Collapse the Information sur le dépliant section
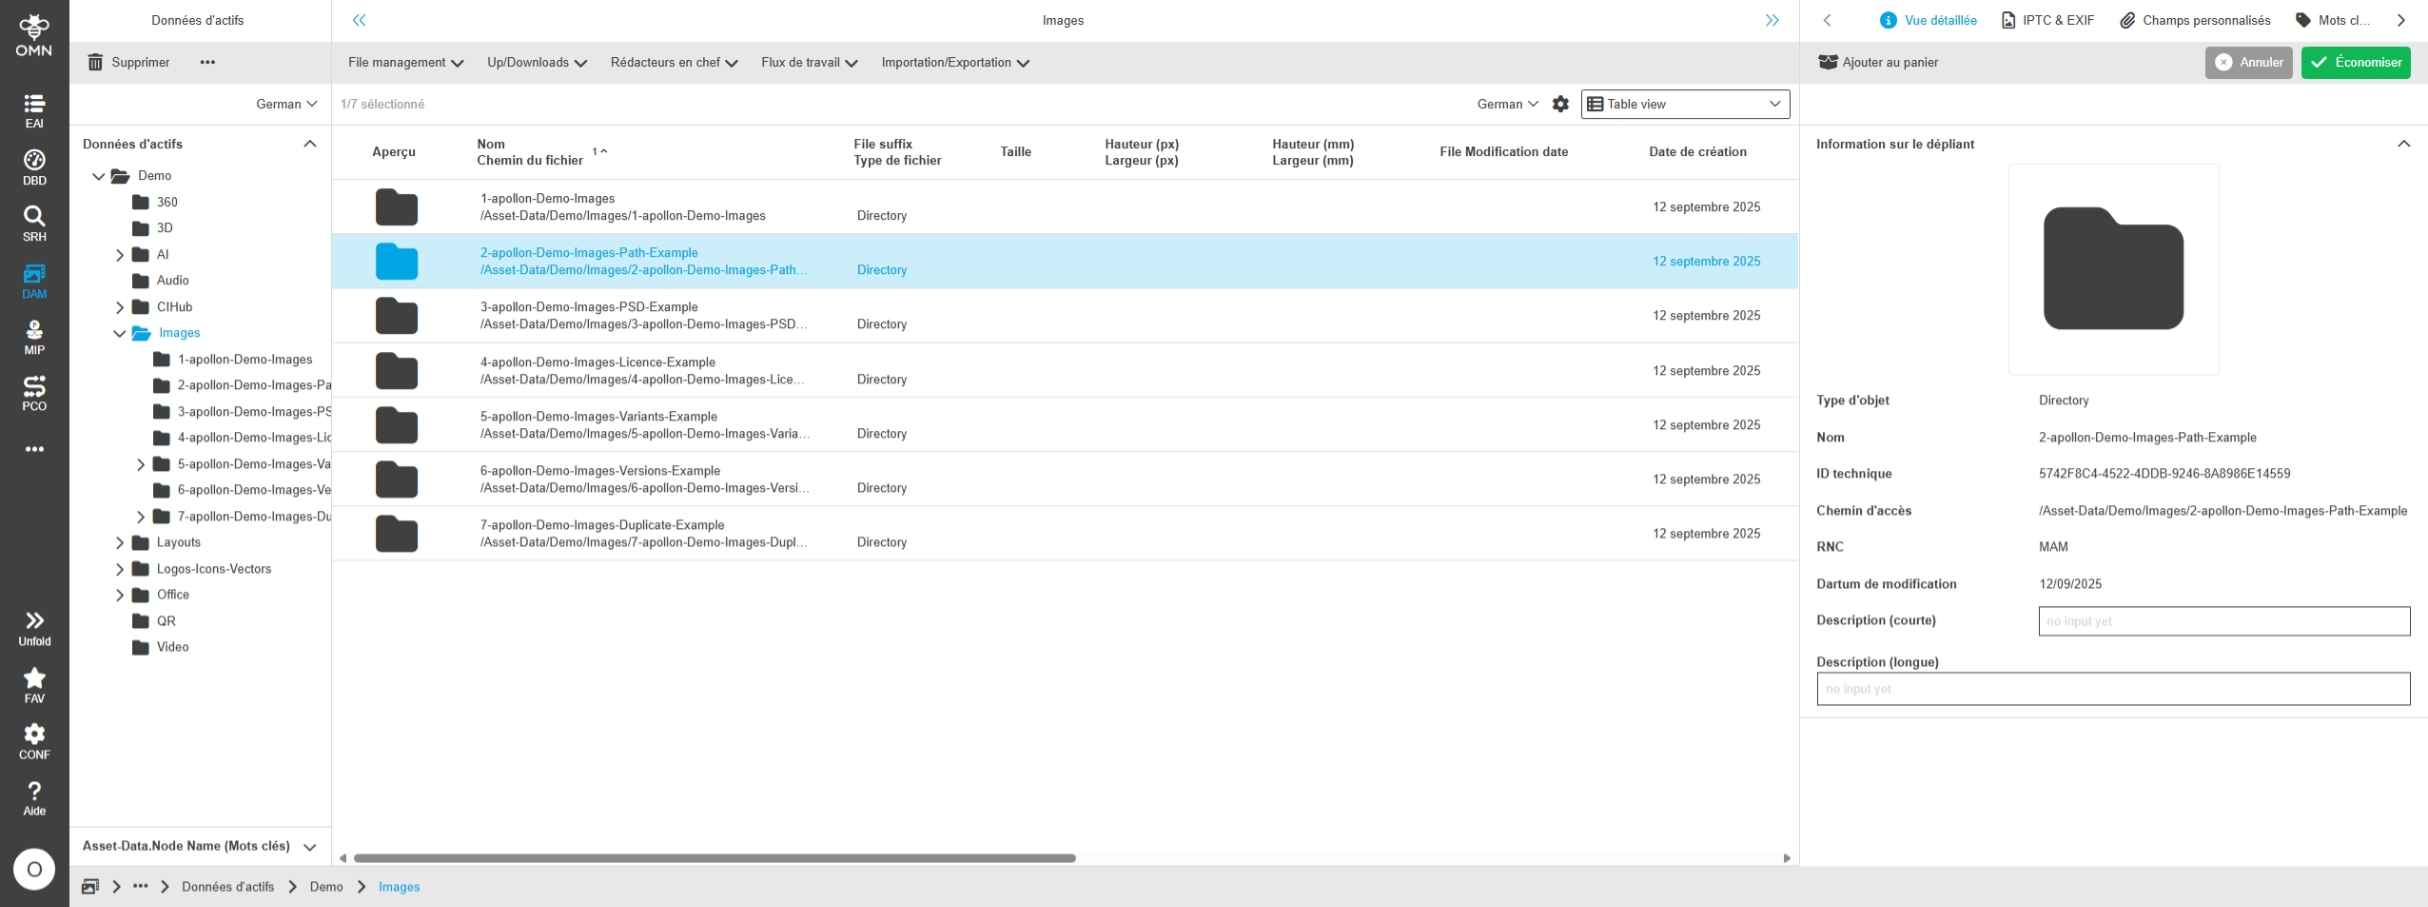This screenshot has width=2428, height=907. point(2403,144)
